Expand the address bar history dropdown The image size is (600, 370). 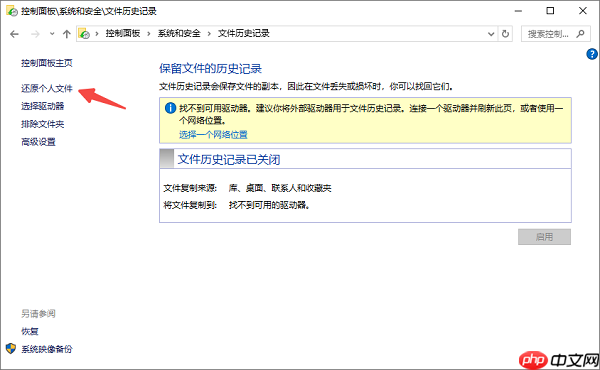(491, 34)
